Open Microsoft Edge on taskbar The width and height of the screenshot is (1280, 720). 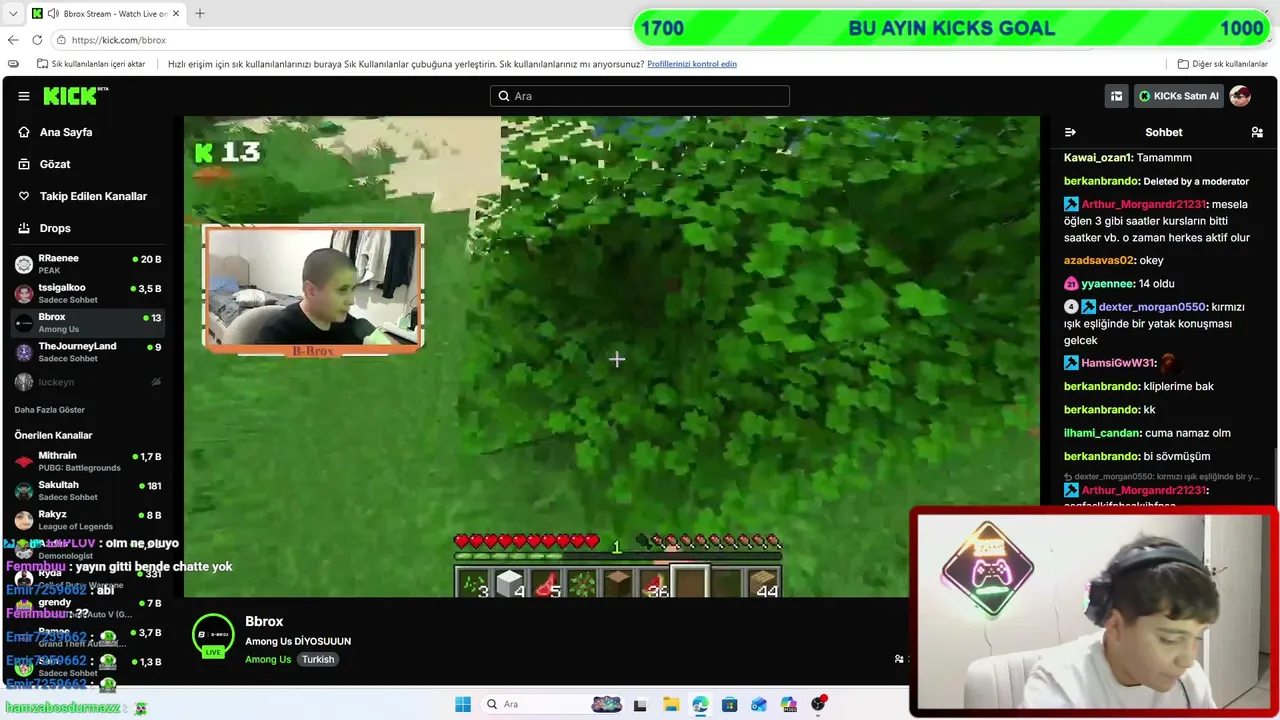tap(700, 704)
